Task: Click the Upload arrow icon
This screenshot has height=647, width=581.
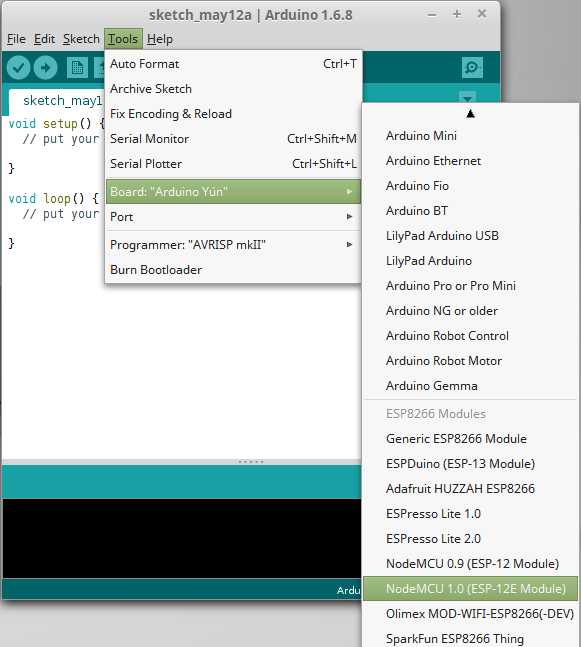Action: tap(45, 67)
